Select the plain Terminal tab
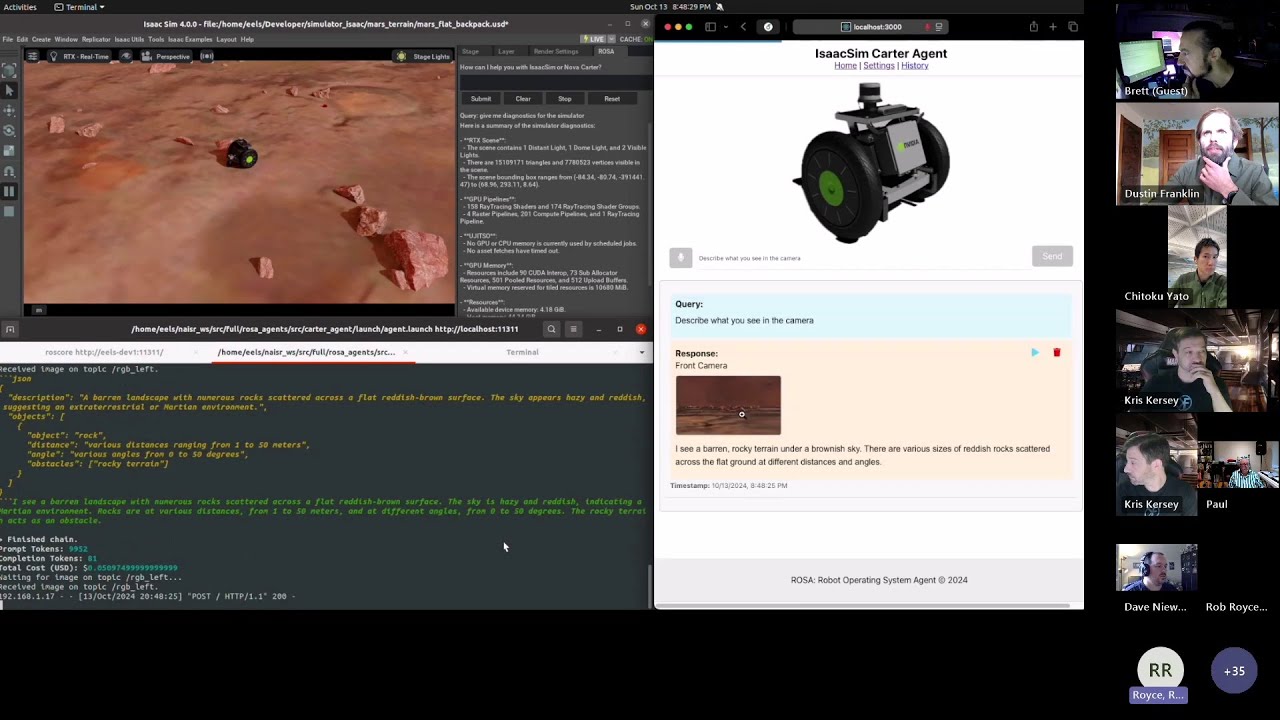Screen dimensions: 1280x720 [x=522, y=352]
